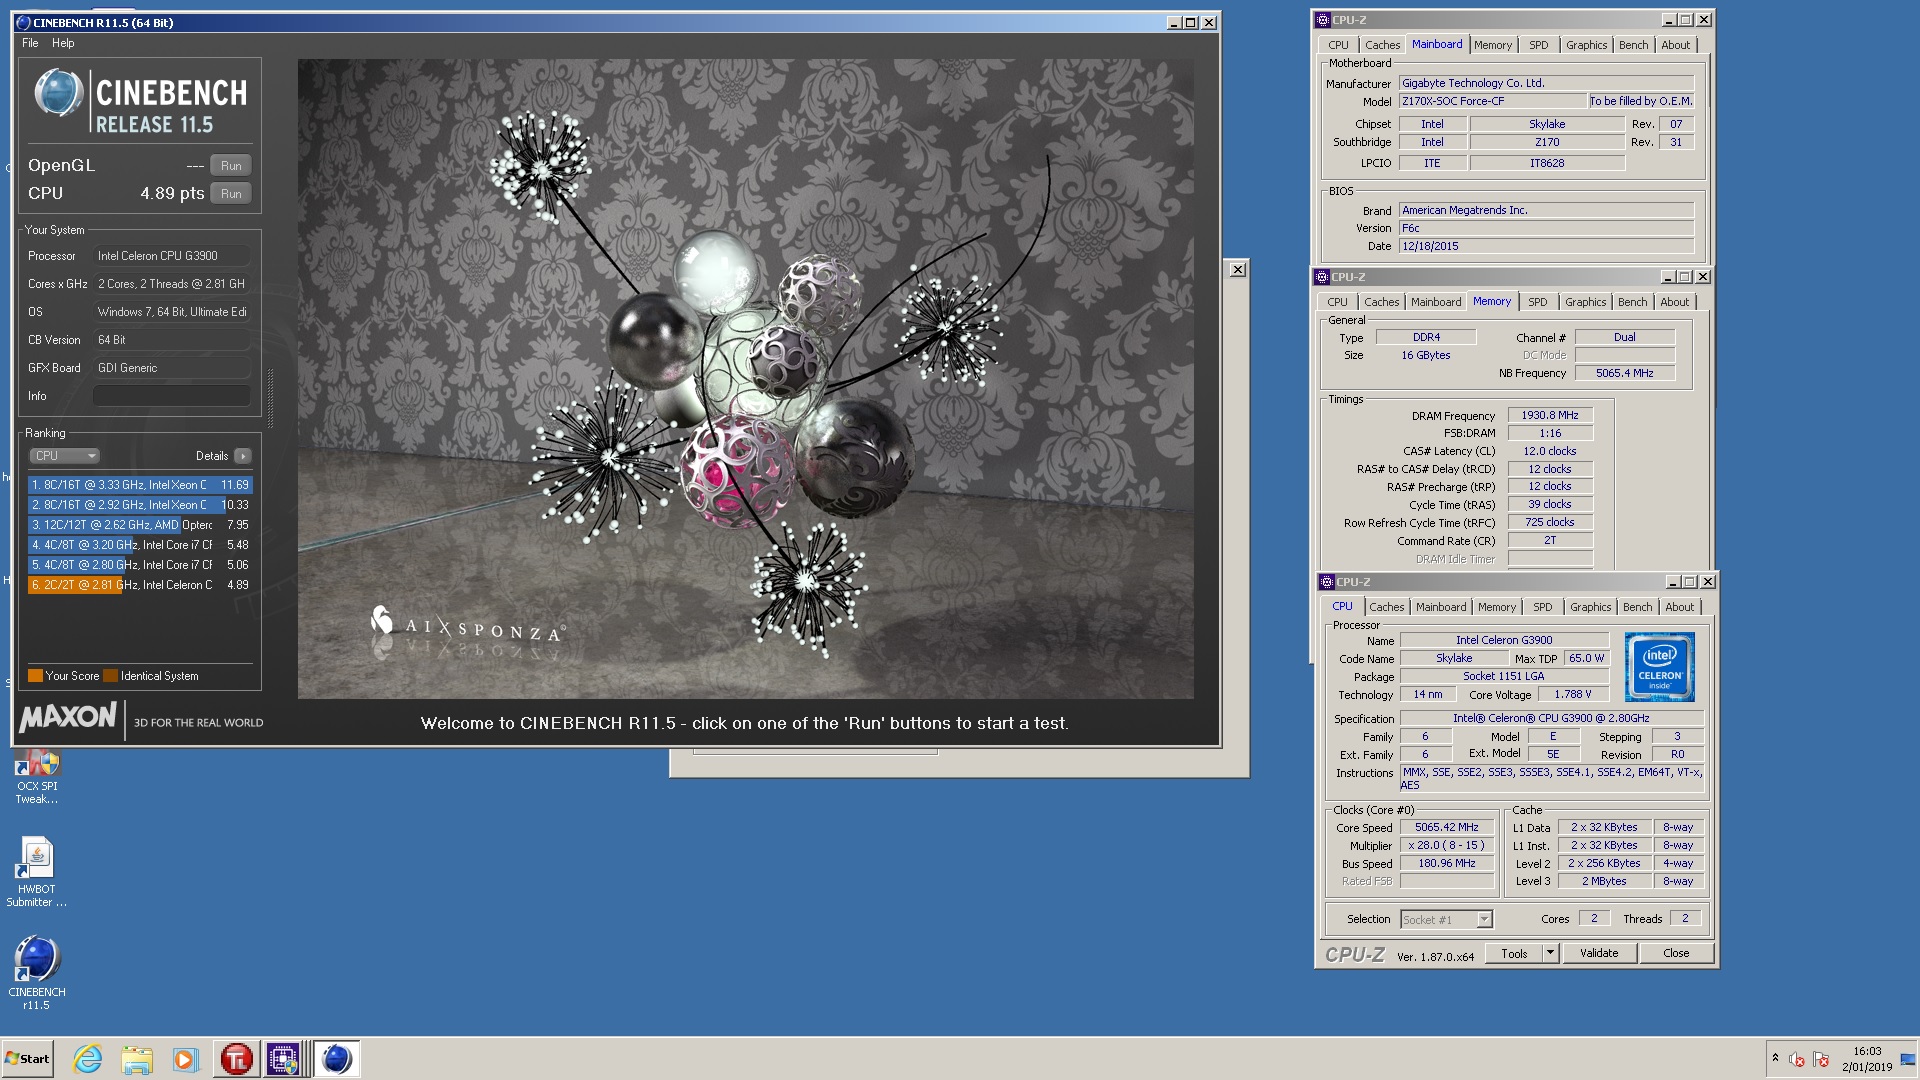Image resolution: width=1920 pixels, height=1080 pixels.
Task: Open the Tools dropdown arrow in CPU-Z
Action: click(1551, 953)
